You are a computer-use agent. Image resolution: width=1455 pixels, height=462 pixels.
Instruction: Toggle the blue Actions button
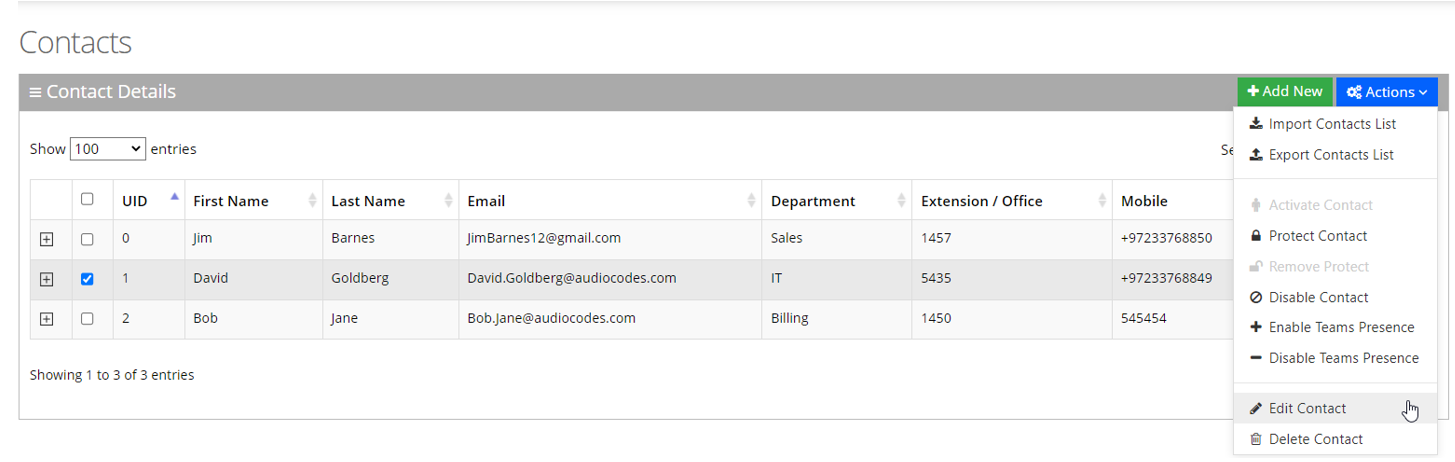(x=1386, y=92)
